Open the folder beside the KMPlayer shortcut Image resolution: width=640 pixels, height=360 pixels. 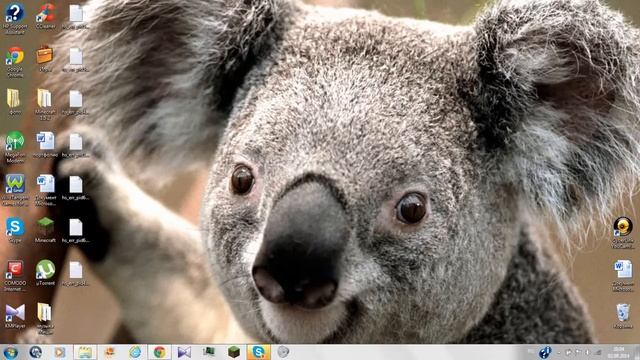(x=45, y=318)
